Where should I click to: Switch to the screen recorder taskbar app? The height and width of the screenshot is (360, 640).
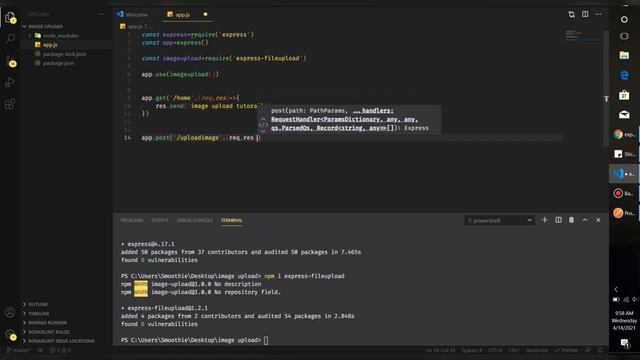coord(624,193)
